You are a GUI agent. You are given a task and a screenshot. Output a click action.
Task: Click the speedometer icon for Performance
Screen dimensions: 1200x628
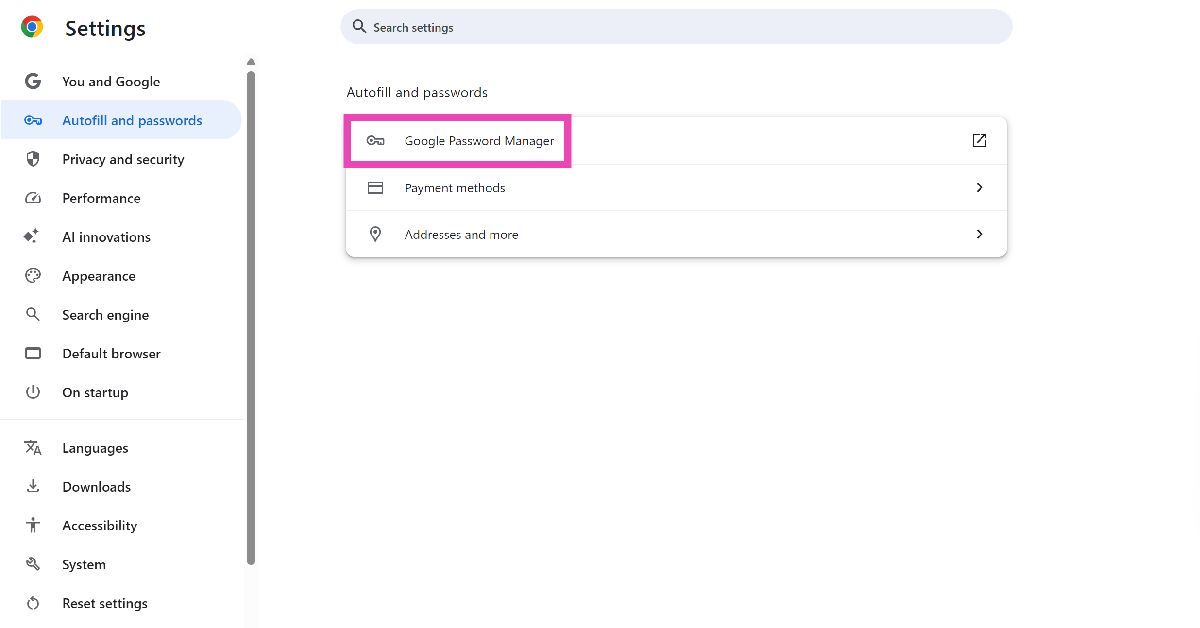[x=33, y=198]
